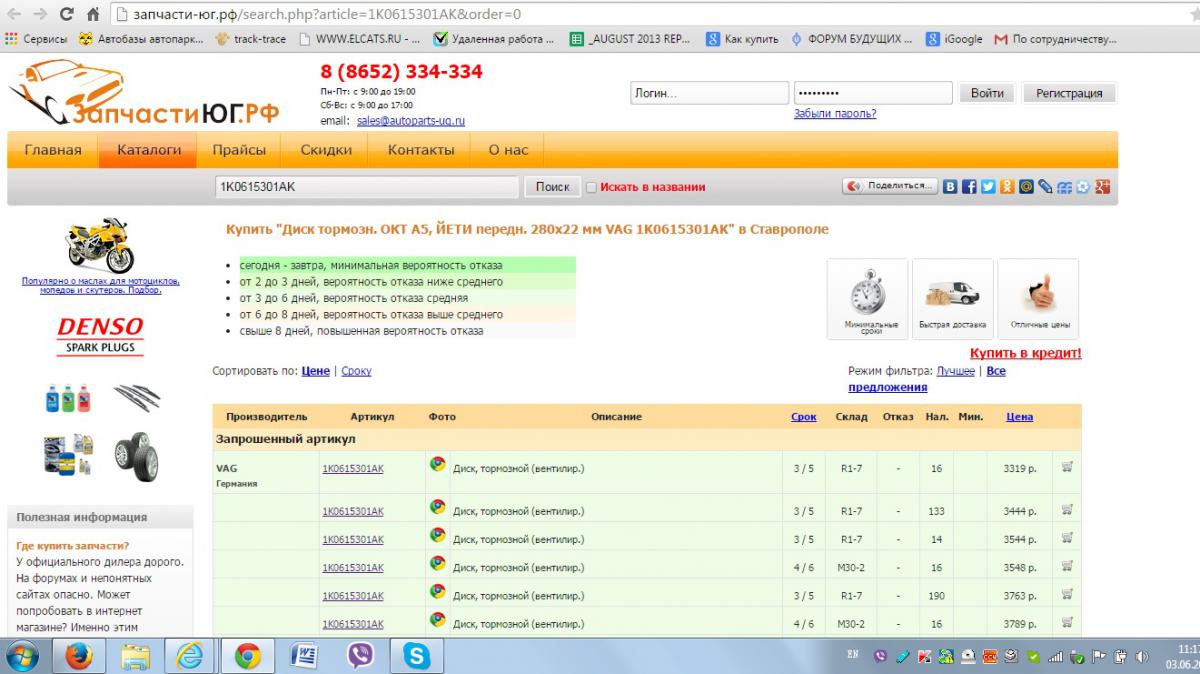
Task: Share on Twitter bird icon
Action: coord(988,186)
